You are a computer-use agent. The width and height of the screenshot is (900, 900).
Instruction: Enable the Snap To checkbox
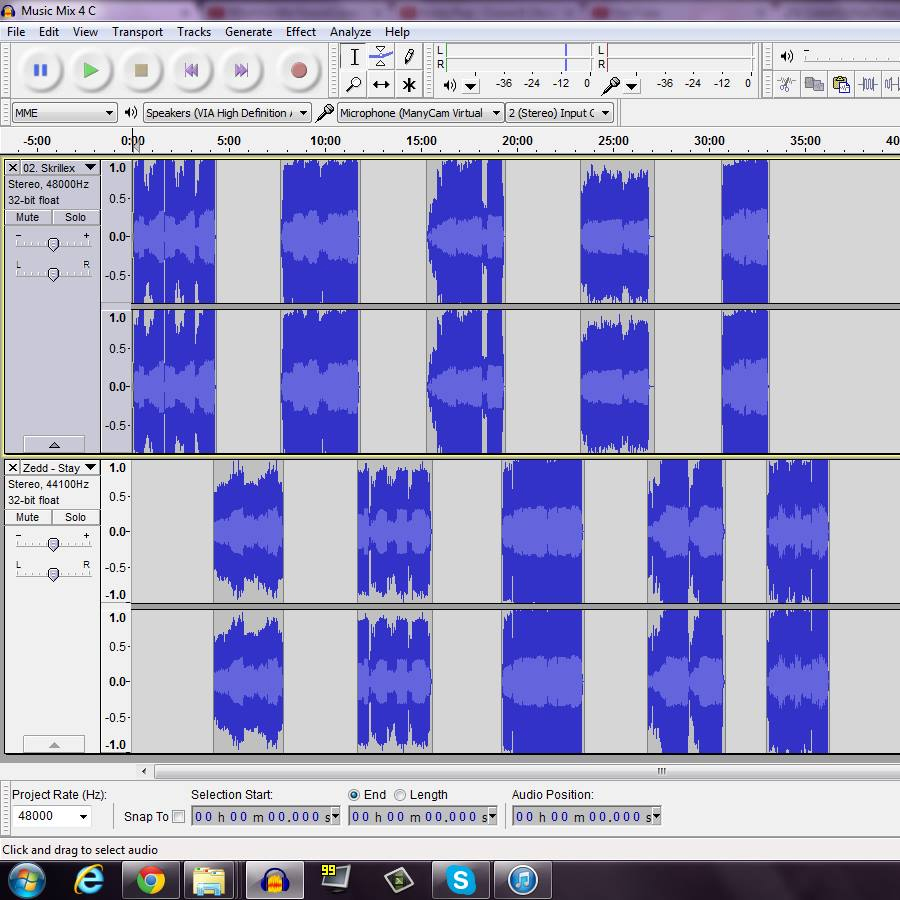click(x=178, y=816)
